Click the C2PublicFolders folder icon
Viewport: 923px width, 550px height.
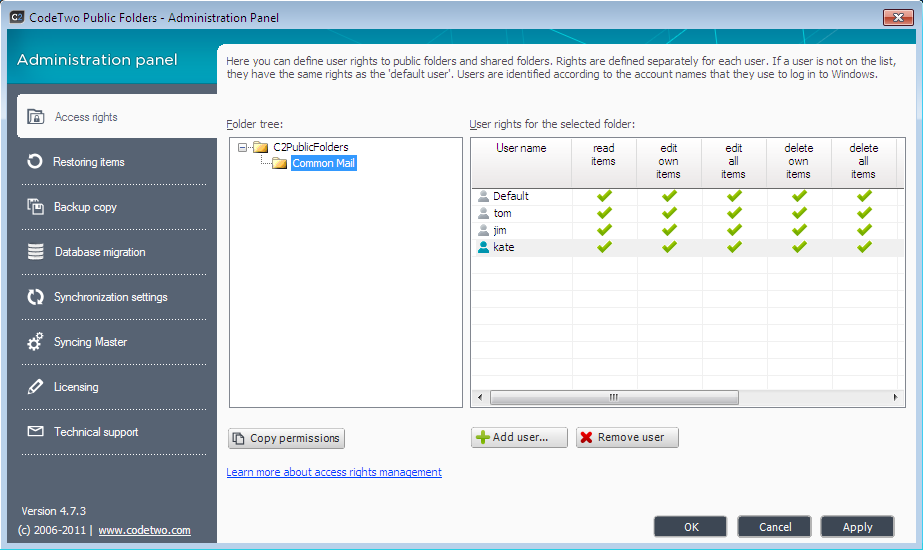click(261, 147)
